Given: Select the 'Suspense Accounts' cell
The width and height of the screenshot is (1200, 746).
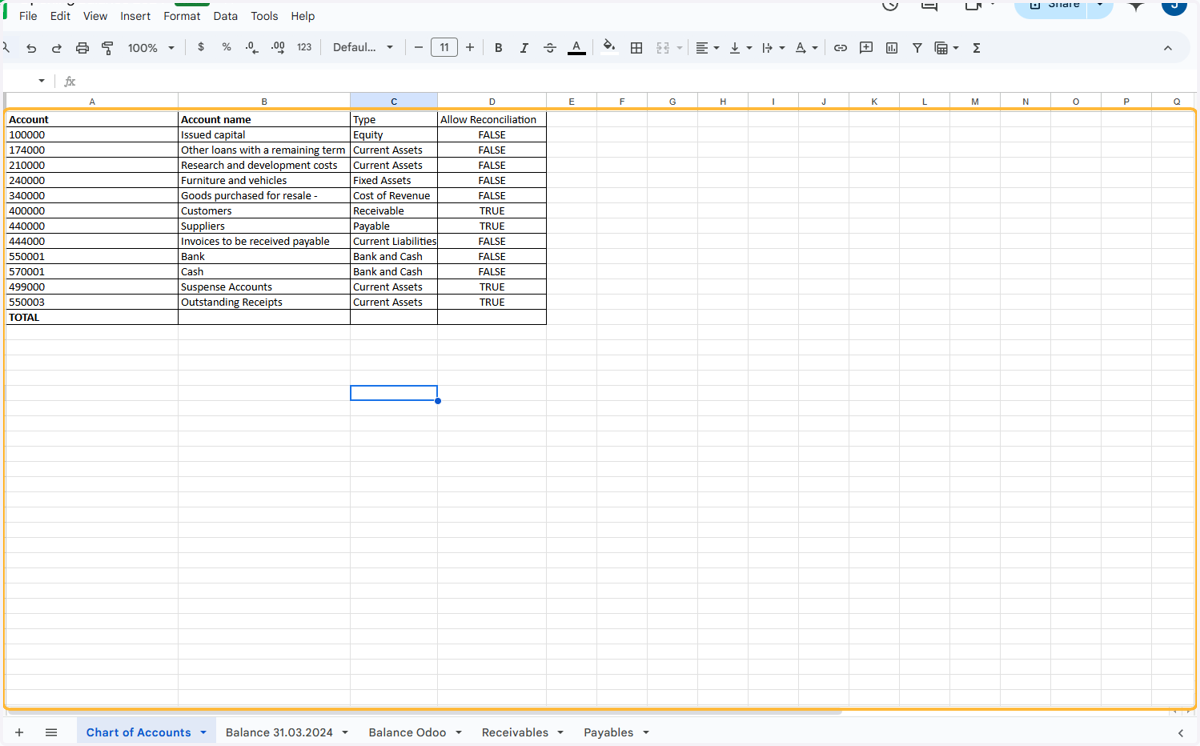Looking at the screenshot, I should click(x=264, y=287).
